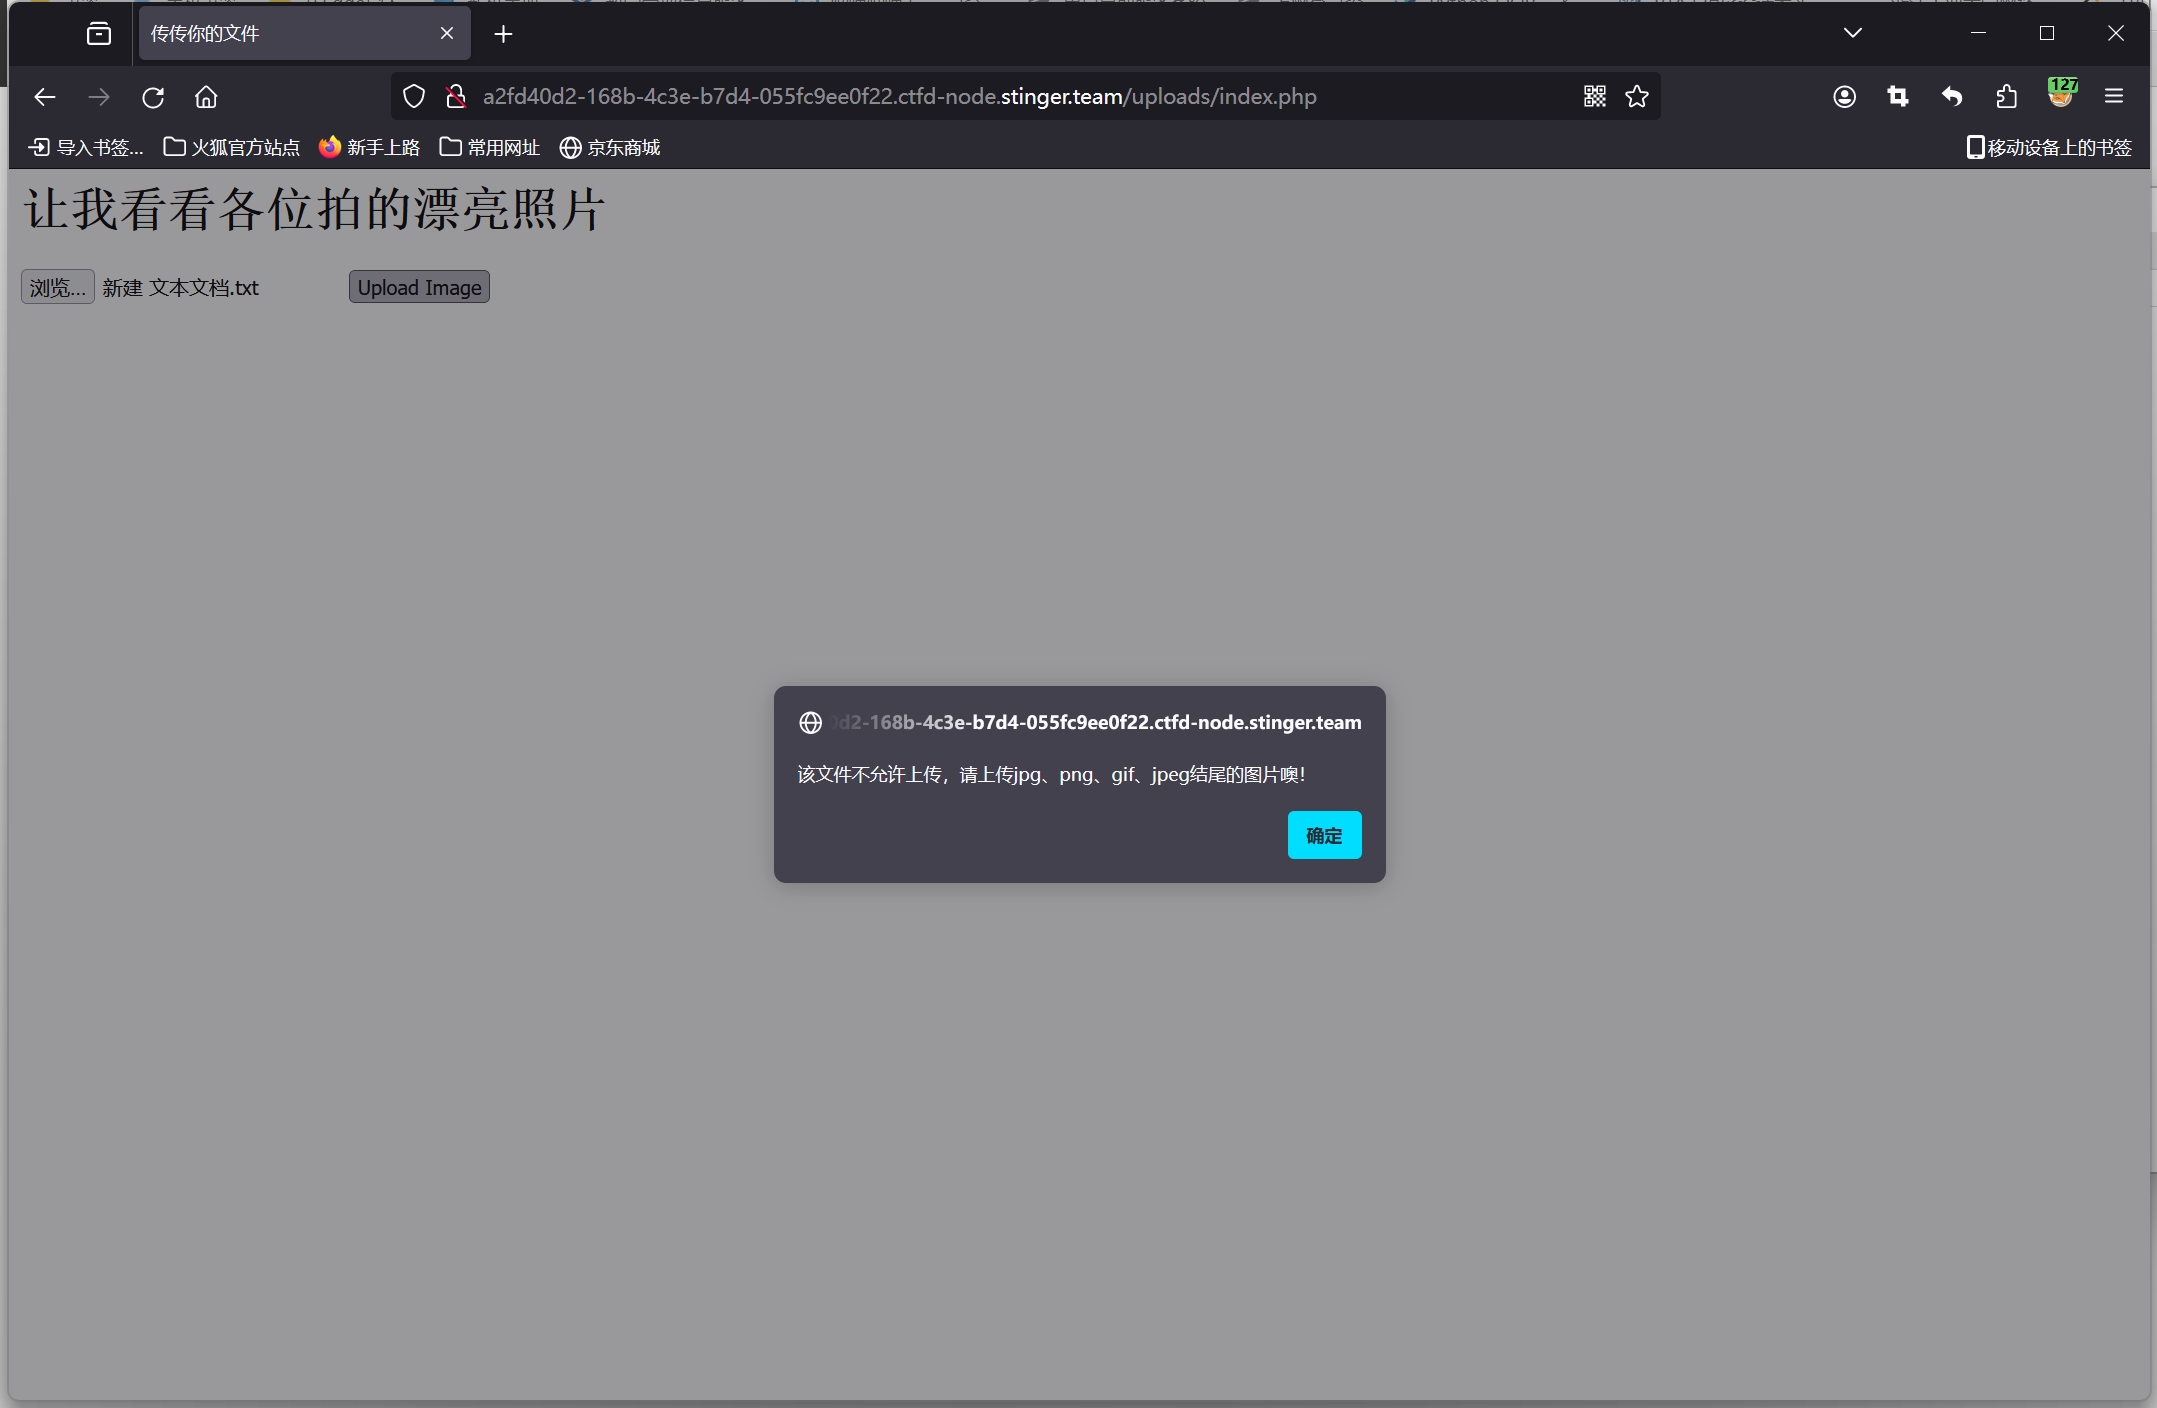Bookmark this page with the star icon
The width and height of the screenshot is (2157, 1408).
1637,96
